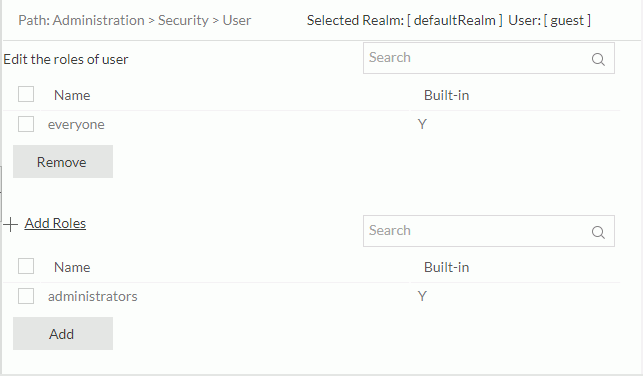643x376 pixels.
Task: Toggle select-all checkbox in user roles table
Action: 26,94
